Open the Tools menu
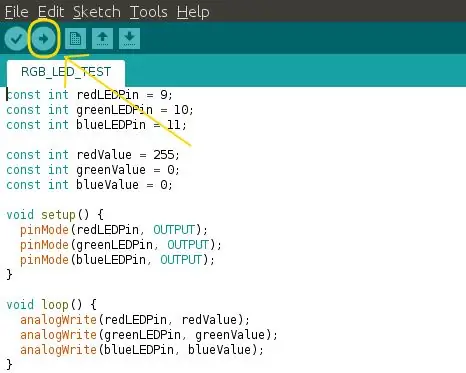 click(x=149, y=12)
